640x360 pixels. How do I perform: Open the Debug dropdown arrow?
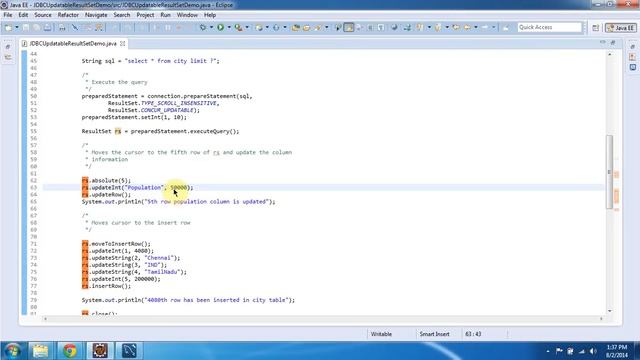tap(211, 27)
